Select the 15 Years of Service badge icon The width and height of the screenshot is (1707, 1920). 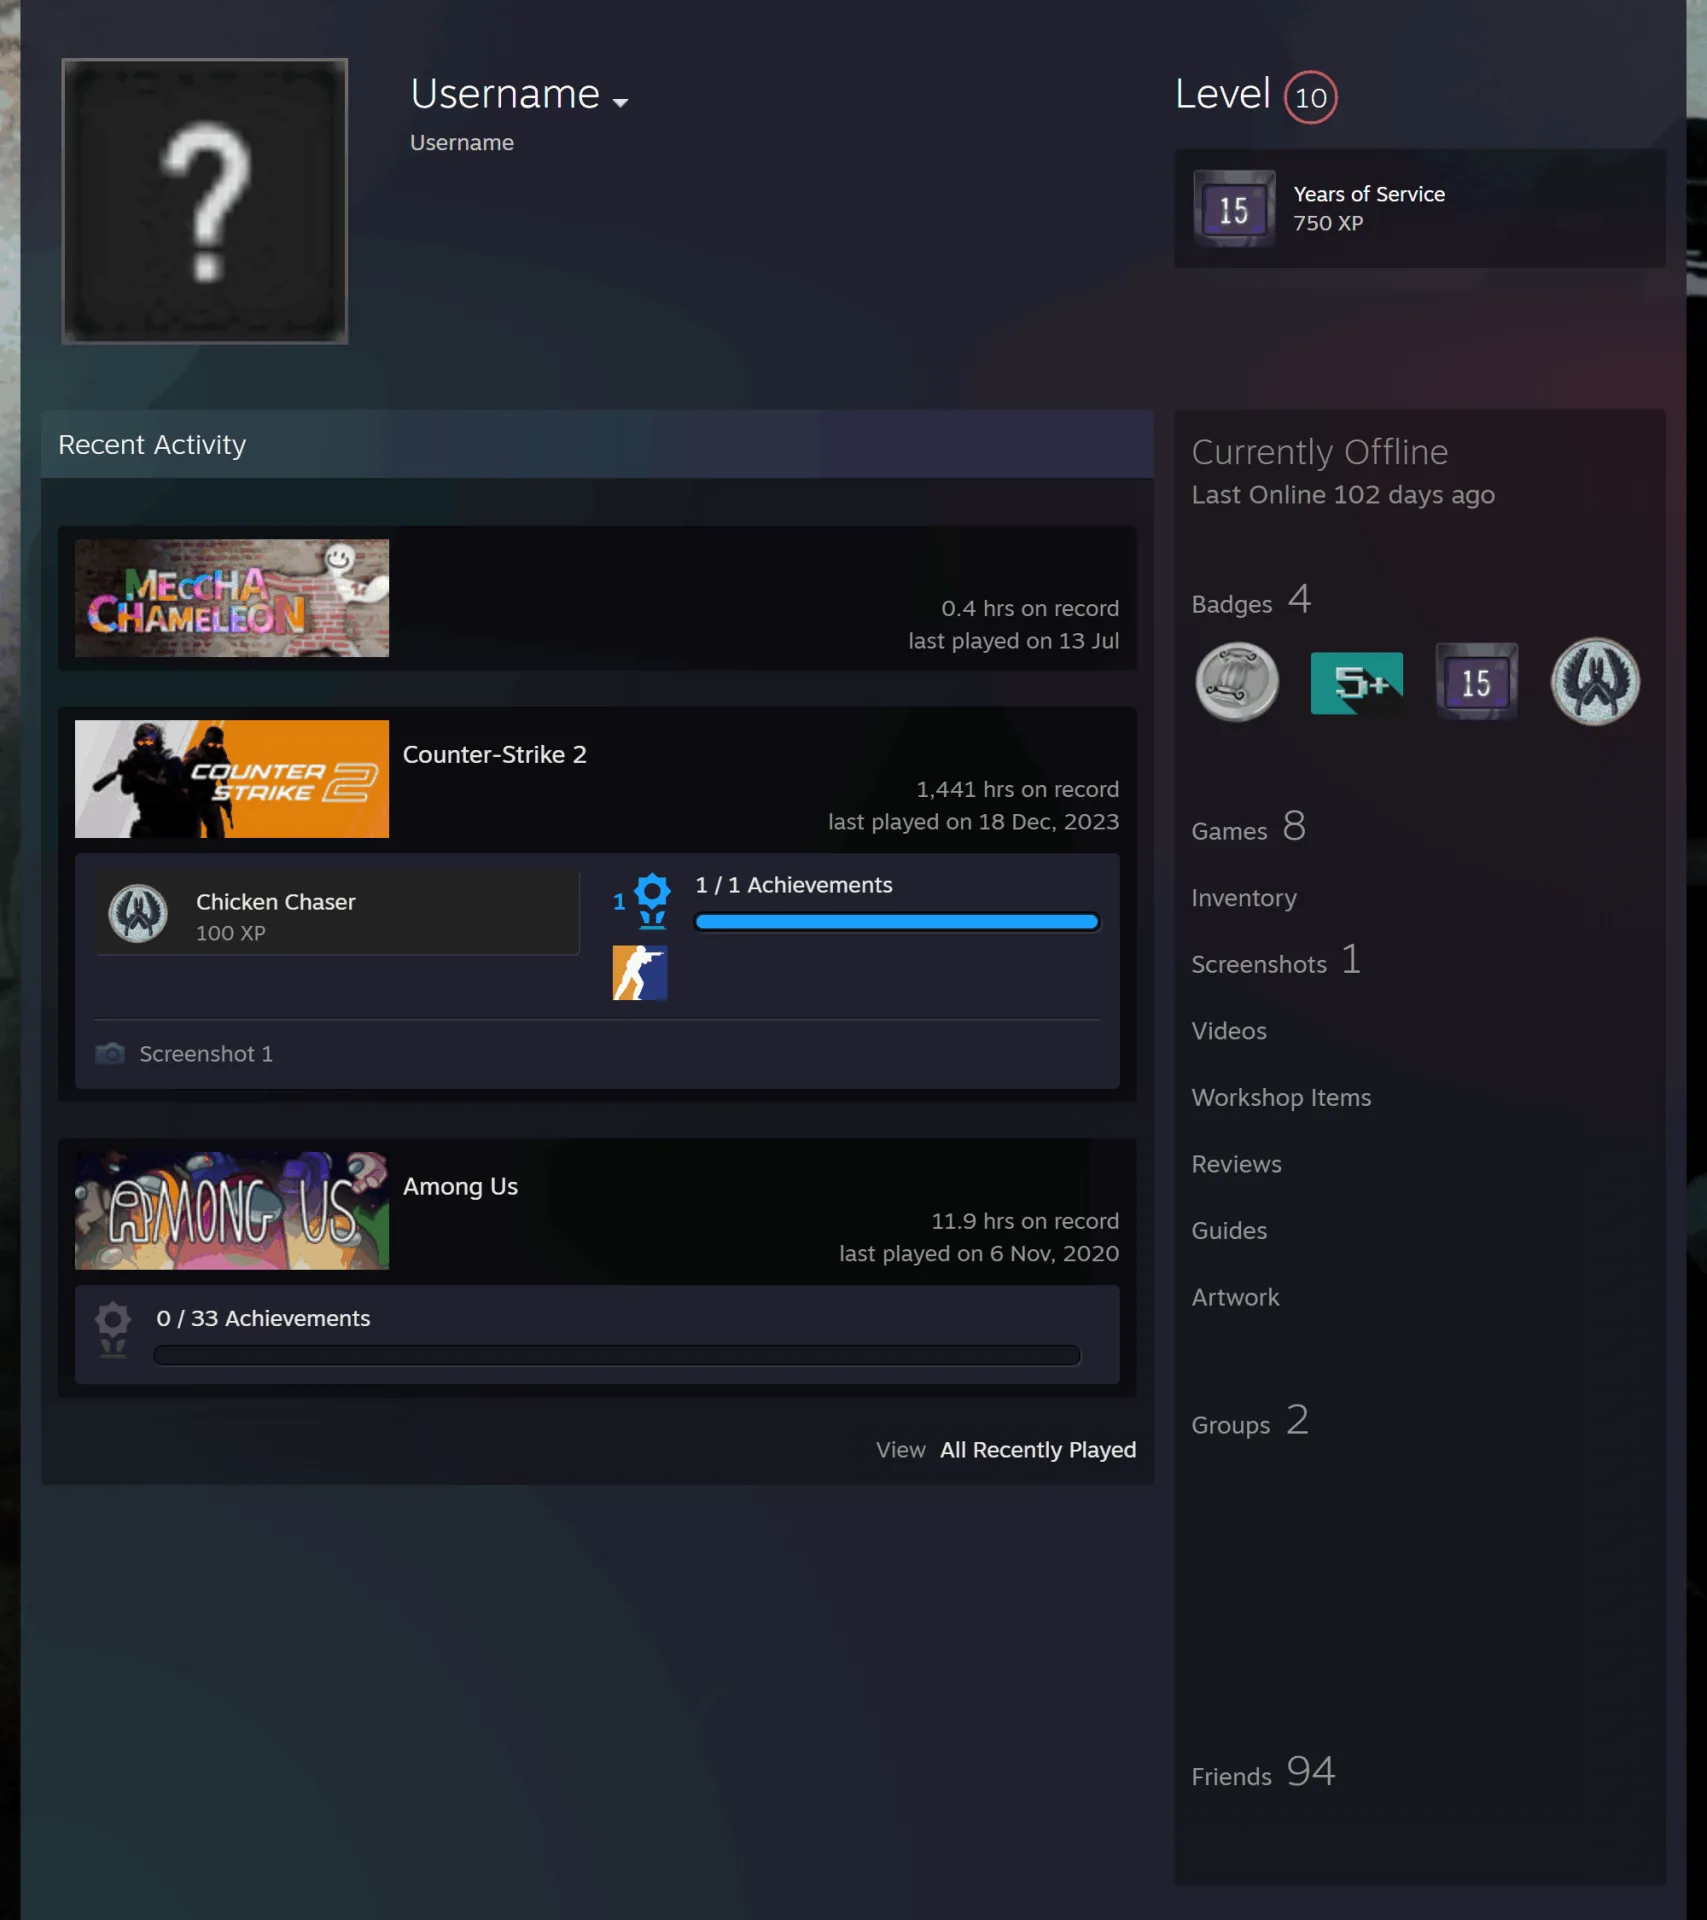pos(1234,209)
